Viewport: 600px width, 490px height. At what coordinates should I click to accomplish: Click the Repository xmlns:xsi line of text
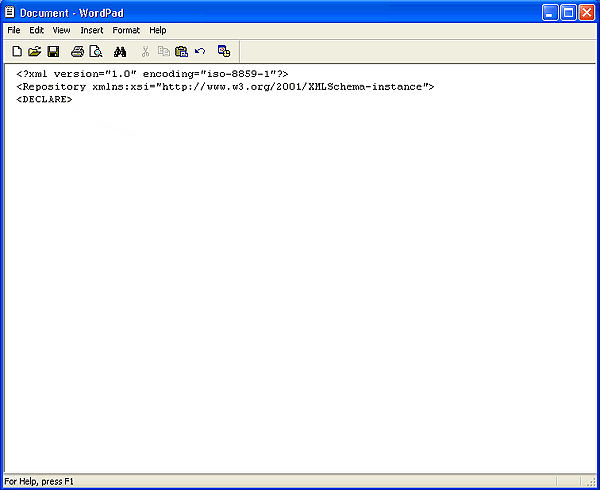(x=225, y=87)
